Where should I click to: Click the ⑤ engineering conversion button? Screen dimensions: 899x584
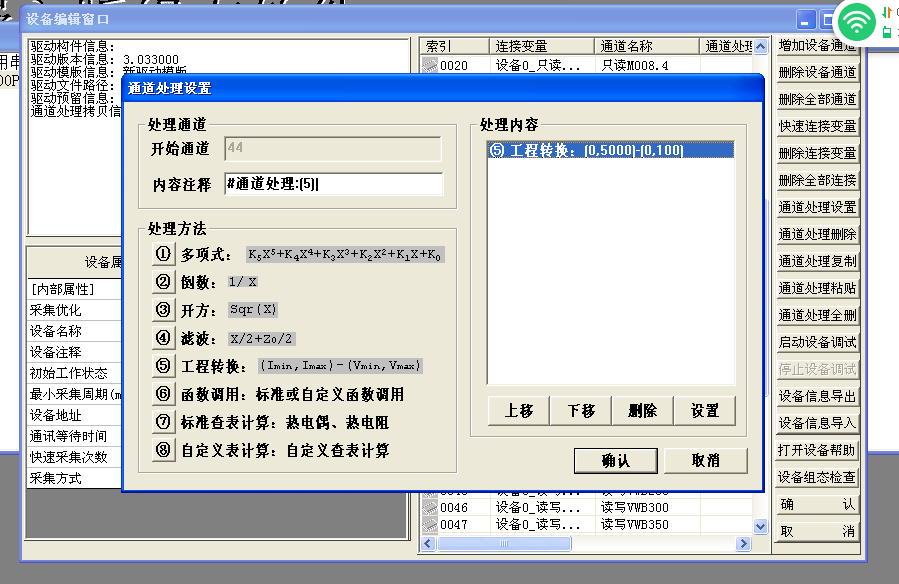point(163,366)
